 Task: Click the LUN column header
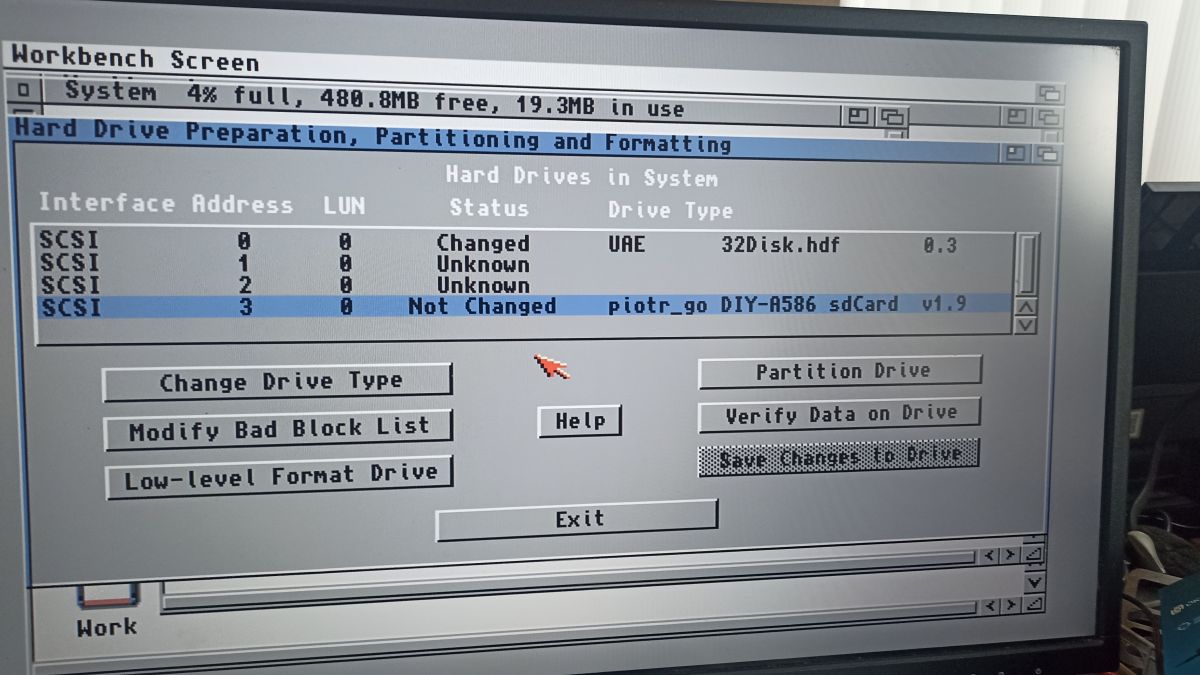coord(344,206)
